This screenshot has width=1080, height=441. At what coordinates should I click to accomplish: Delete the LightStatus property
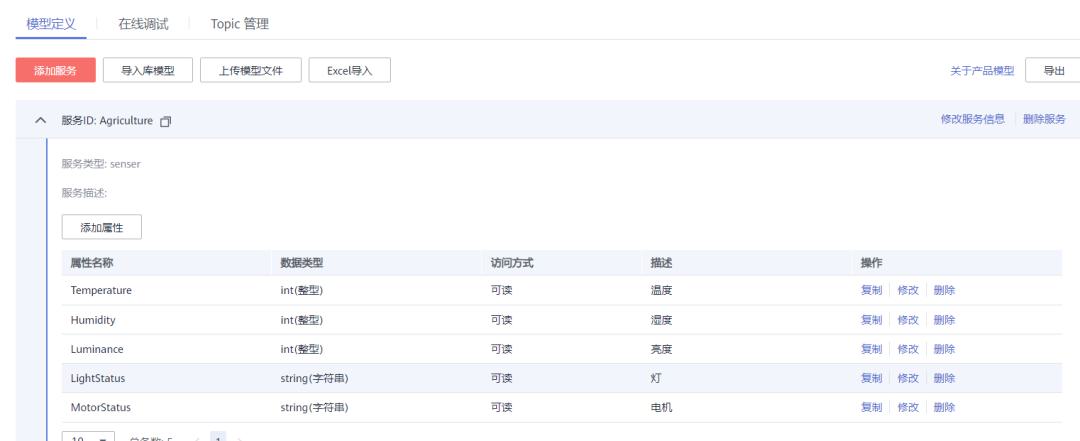click(x=944, y=378)
